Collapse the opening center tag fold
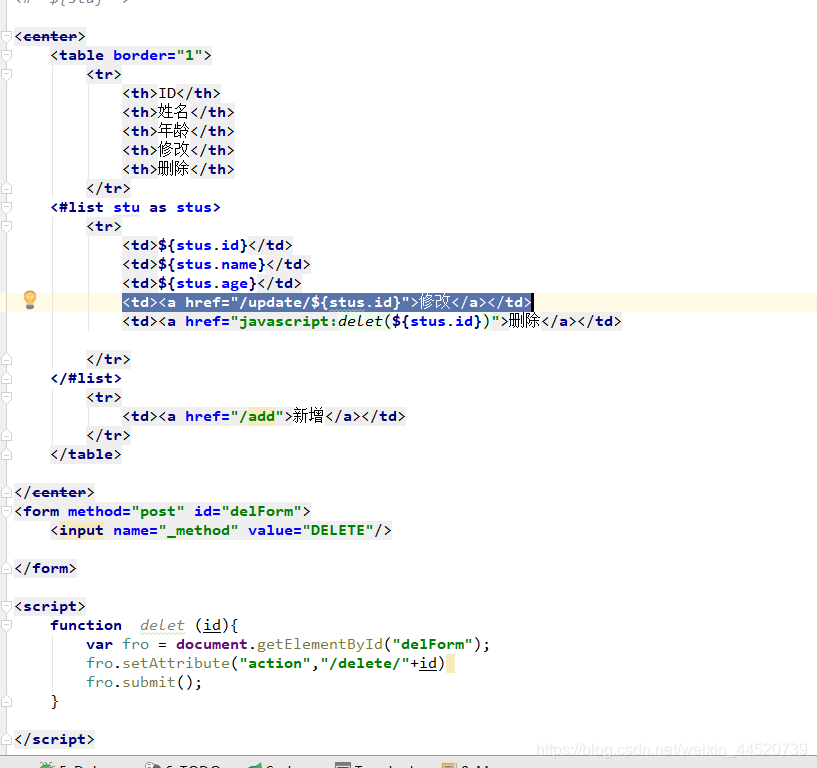 6,36
